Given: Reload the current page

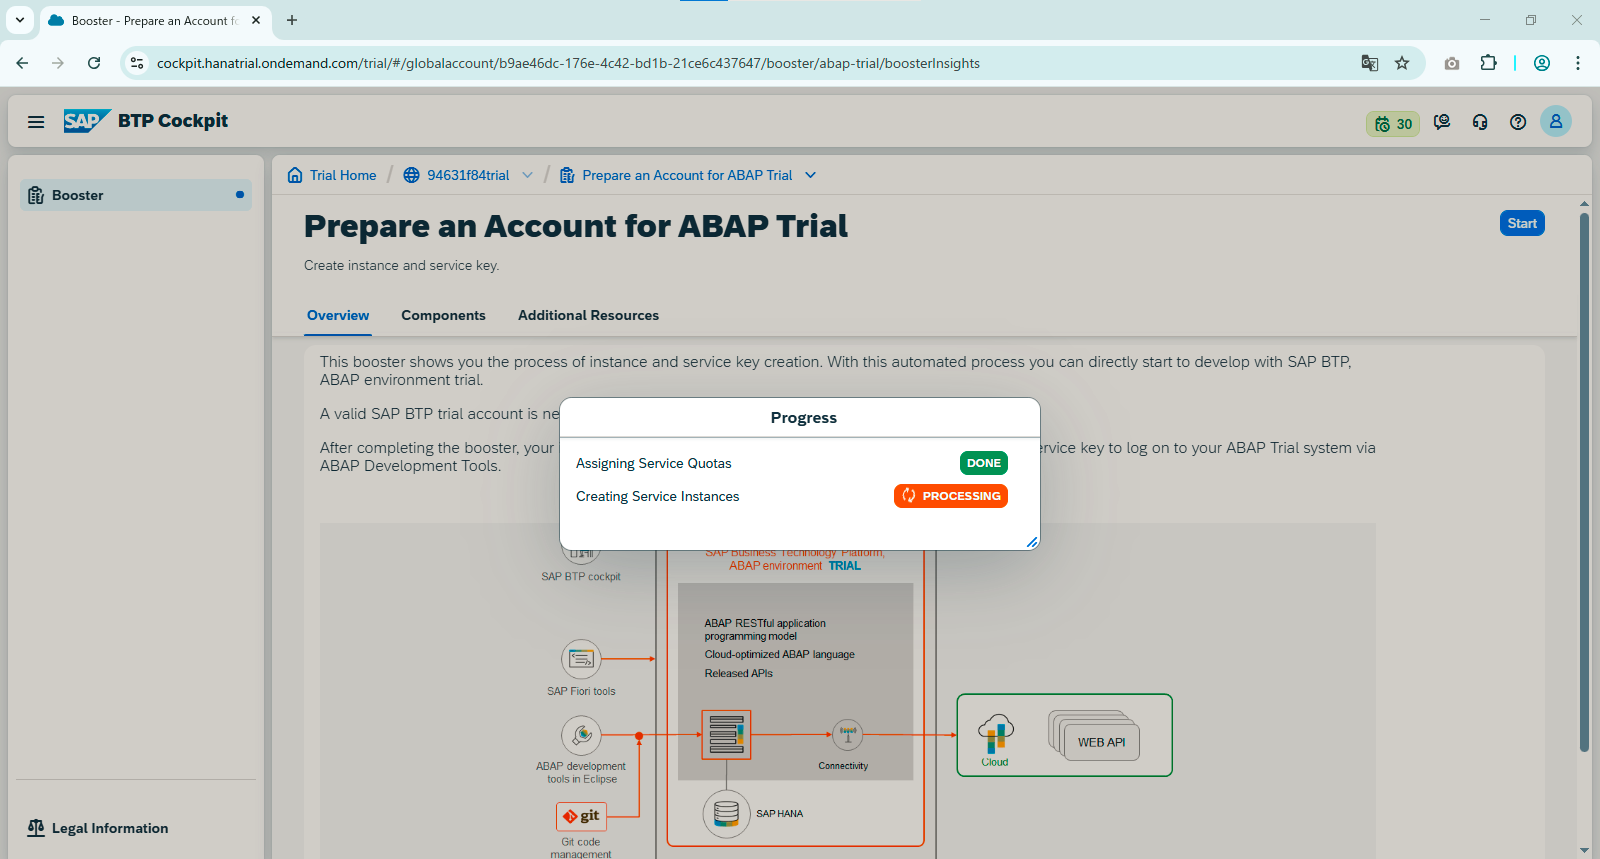Looking at the screenshot, I should click(x=94, y=63).
